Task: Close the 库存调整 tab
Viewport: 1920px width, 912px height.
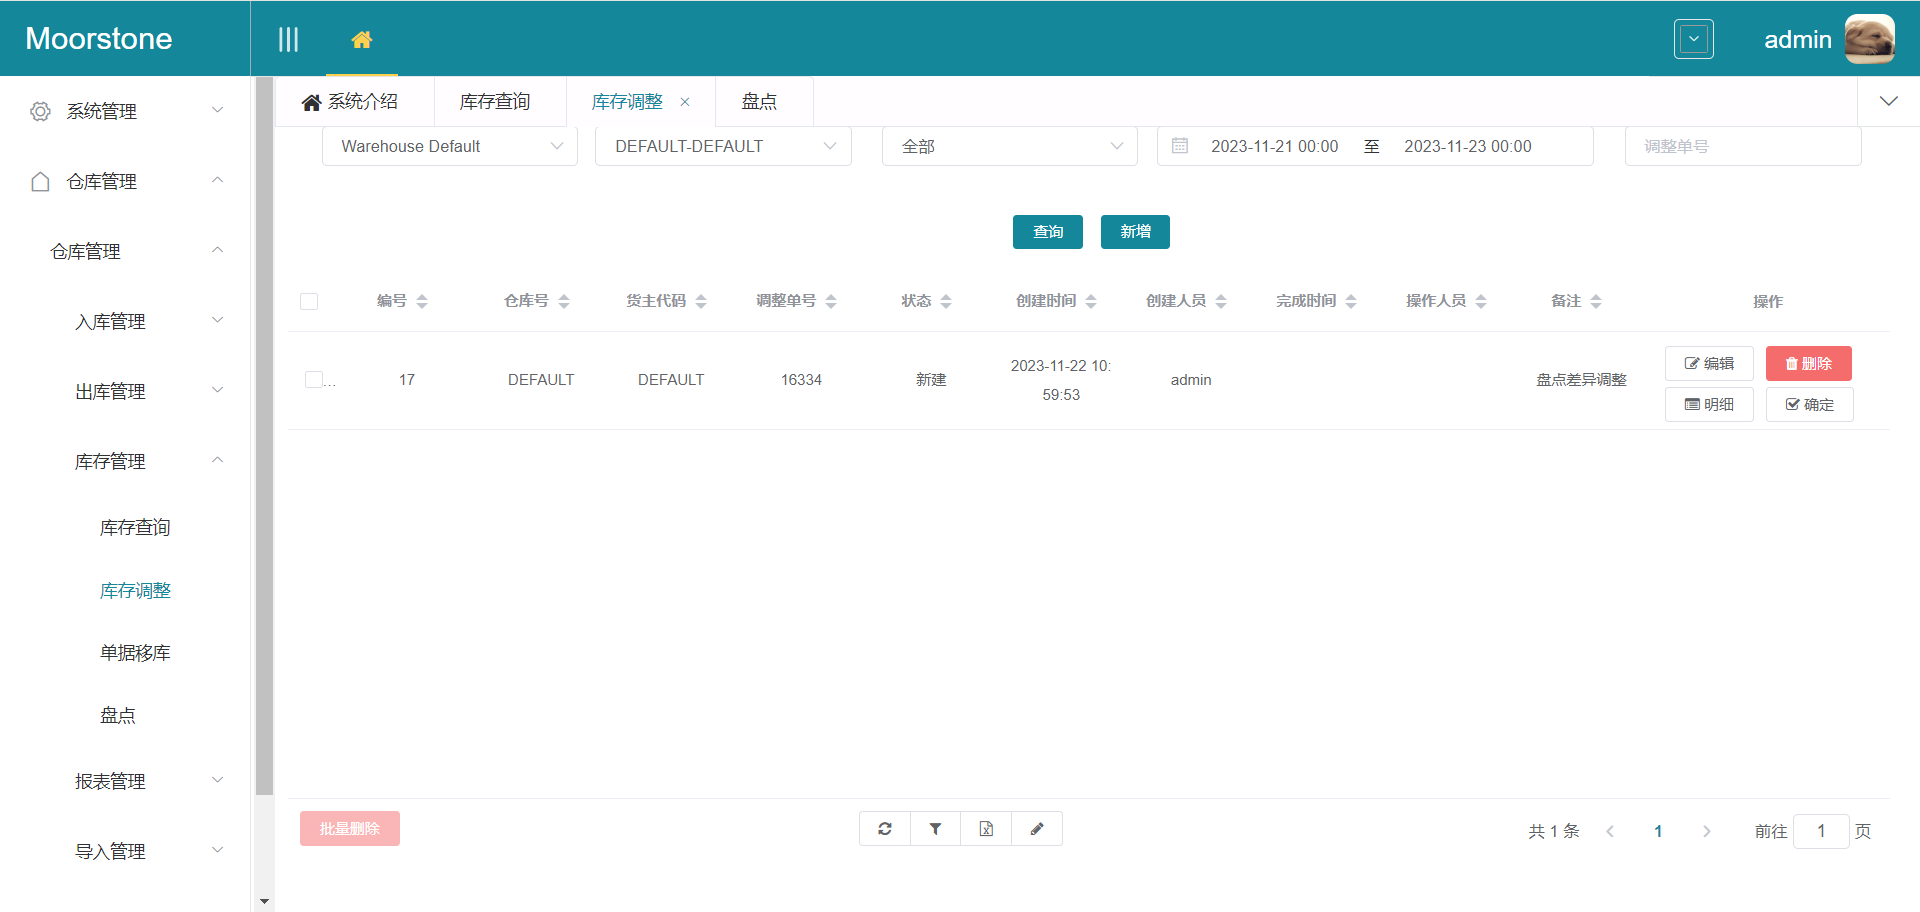Action: [685, 101]
